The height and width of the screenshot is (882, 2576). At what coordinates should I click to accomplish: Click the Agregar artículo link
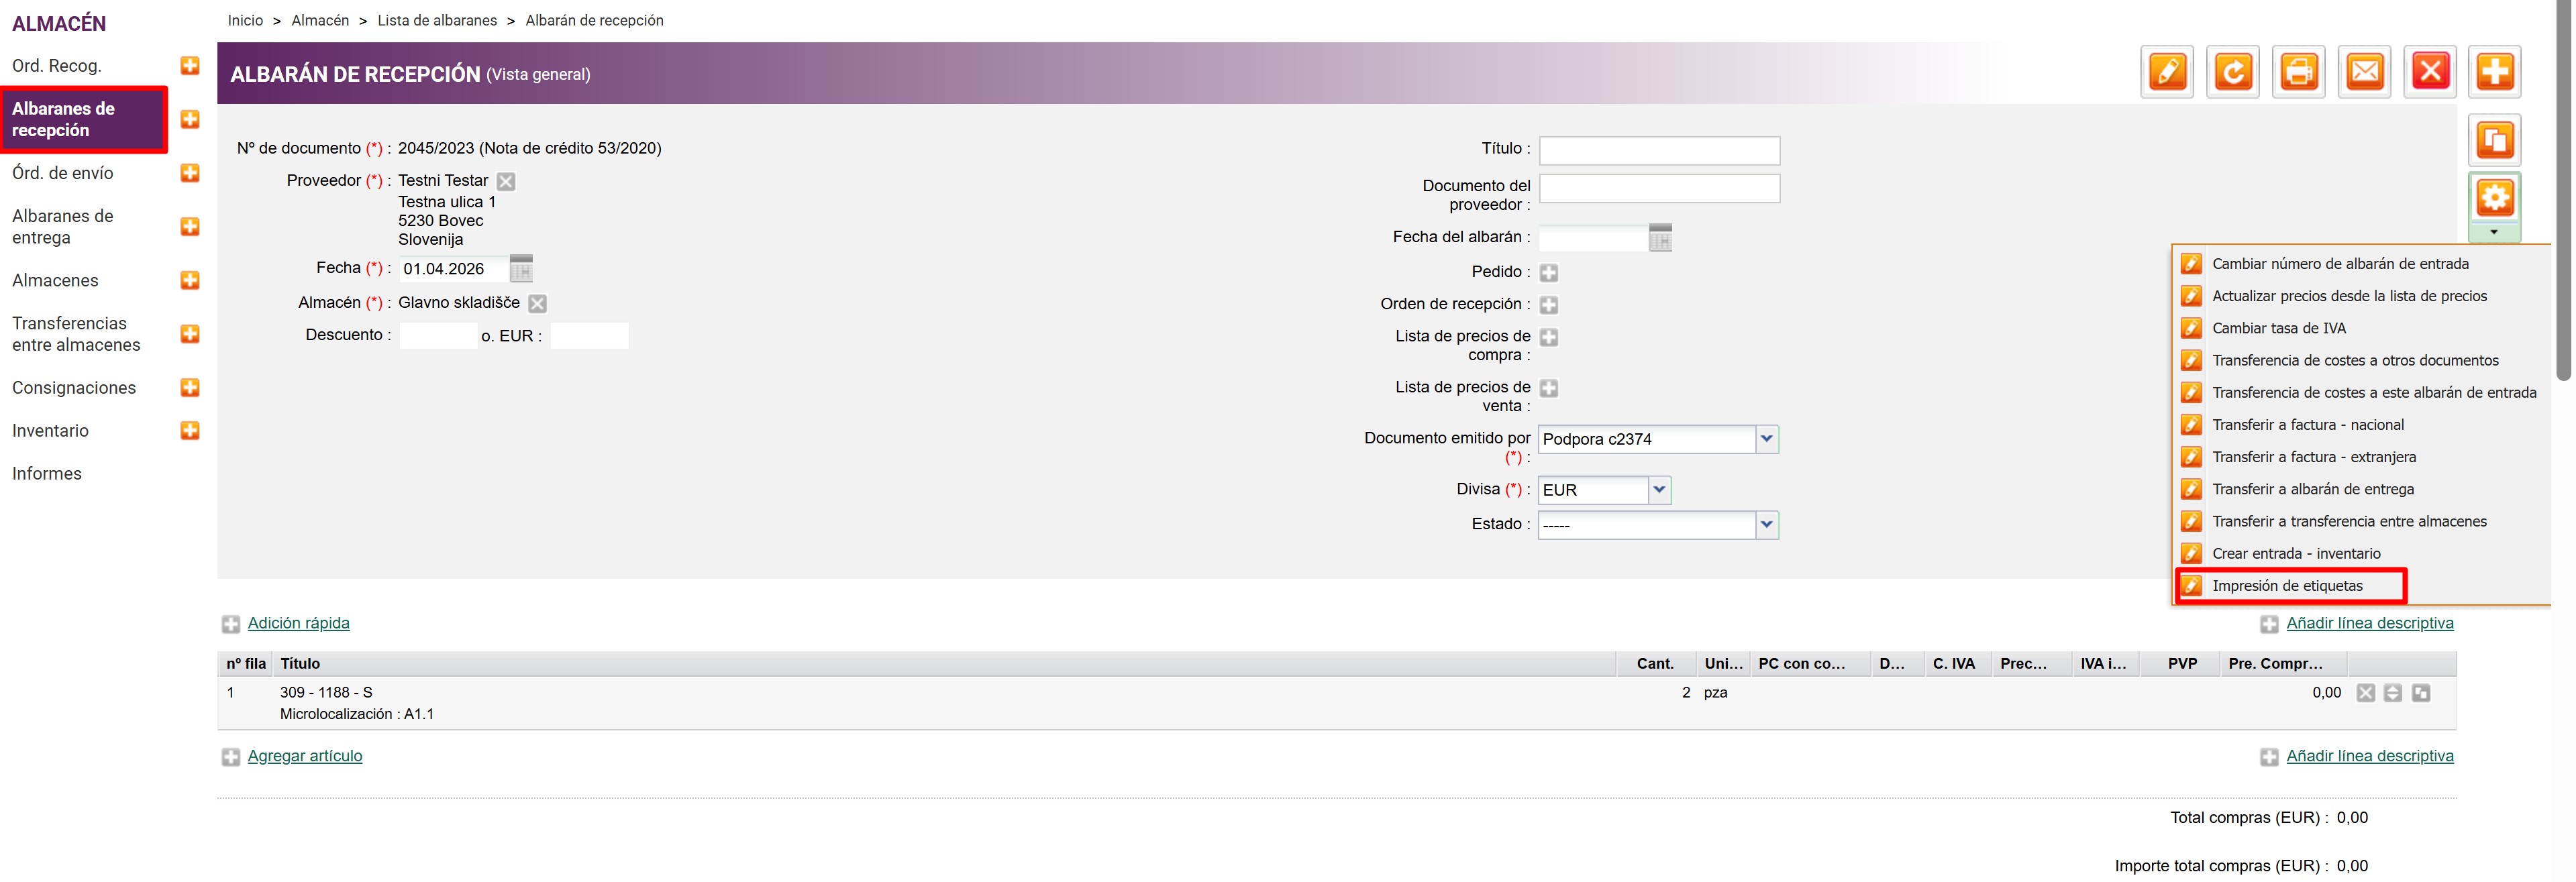click(x=304, y=756)
